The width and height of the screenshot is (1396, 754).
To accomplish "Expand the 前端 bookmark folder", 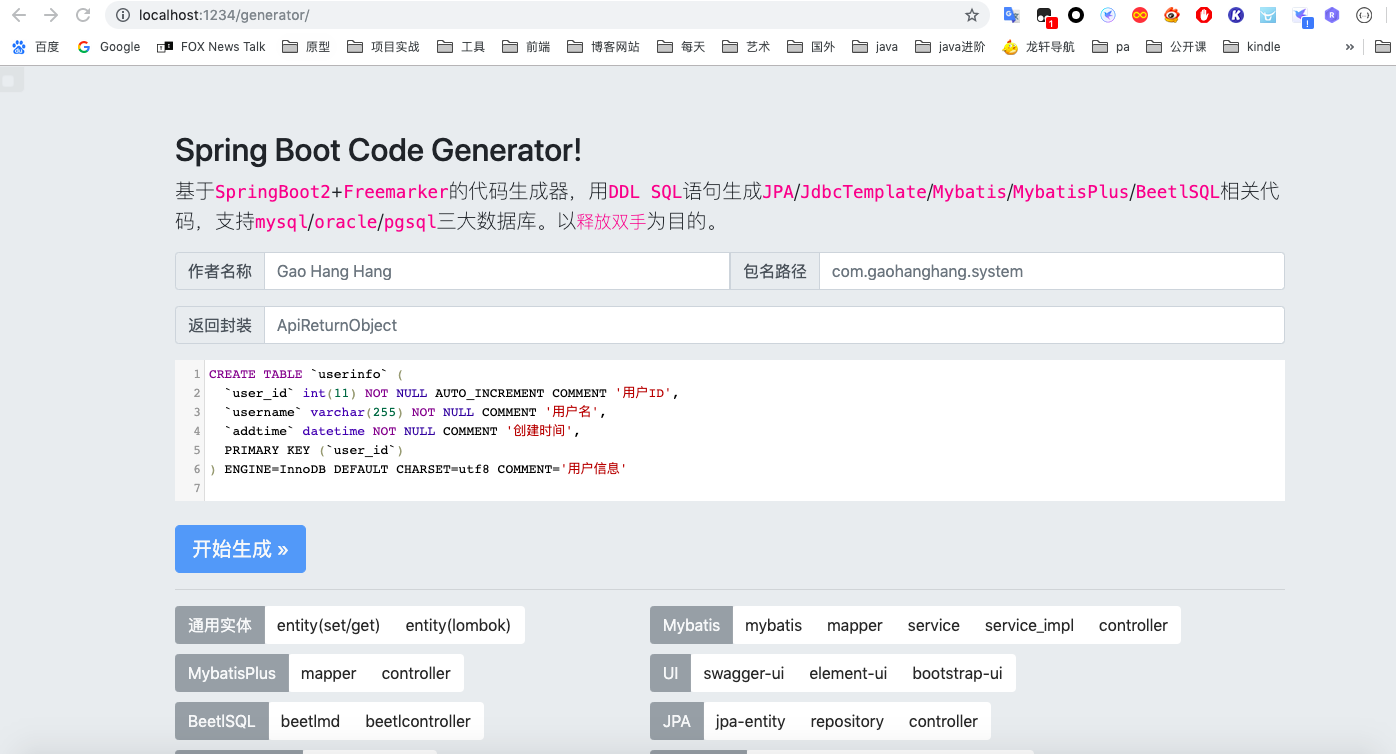I will click(x=526, y=46).
